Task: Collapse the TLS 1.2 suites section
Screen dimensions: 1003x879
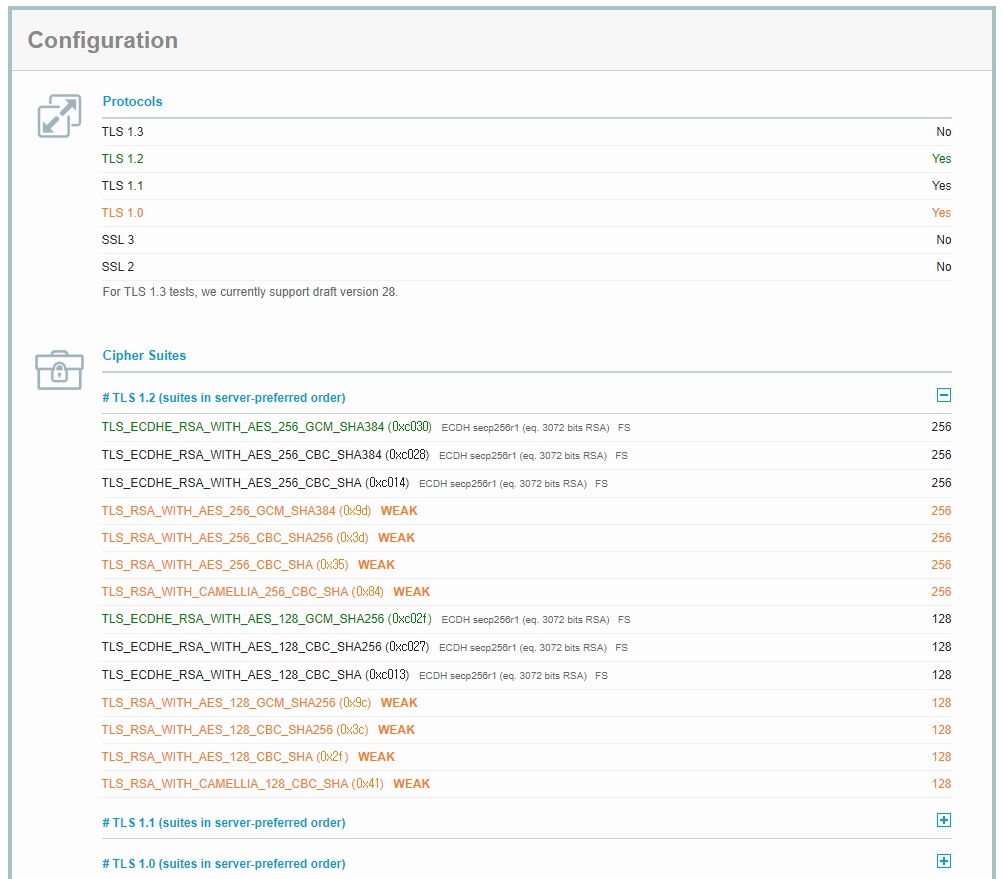Action: [x=943, y=396]
